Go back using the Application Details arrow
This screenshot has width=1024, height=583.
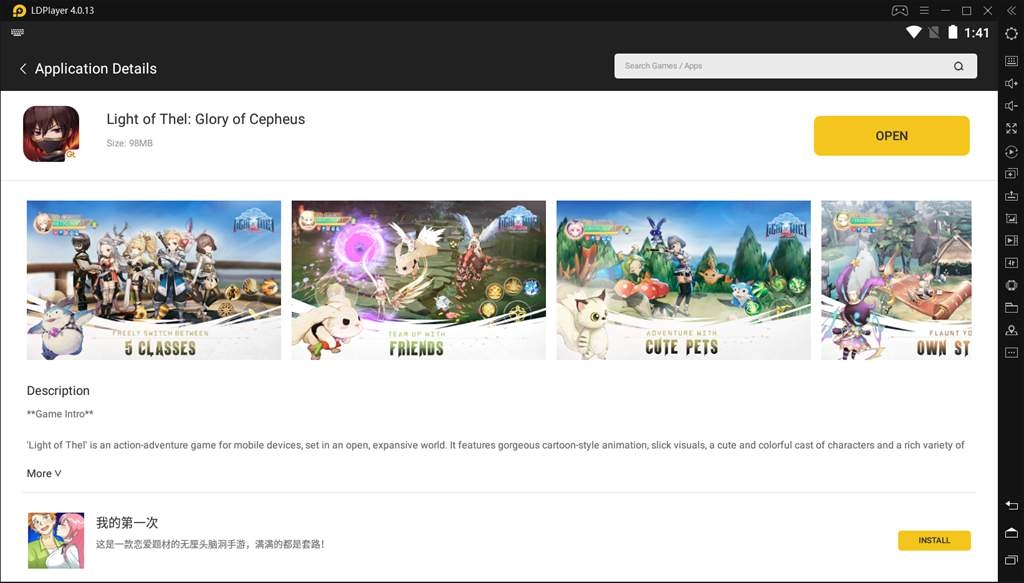[x=23, y=69]
